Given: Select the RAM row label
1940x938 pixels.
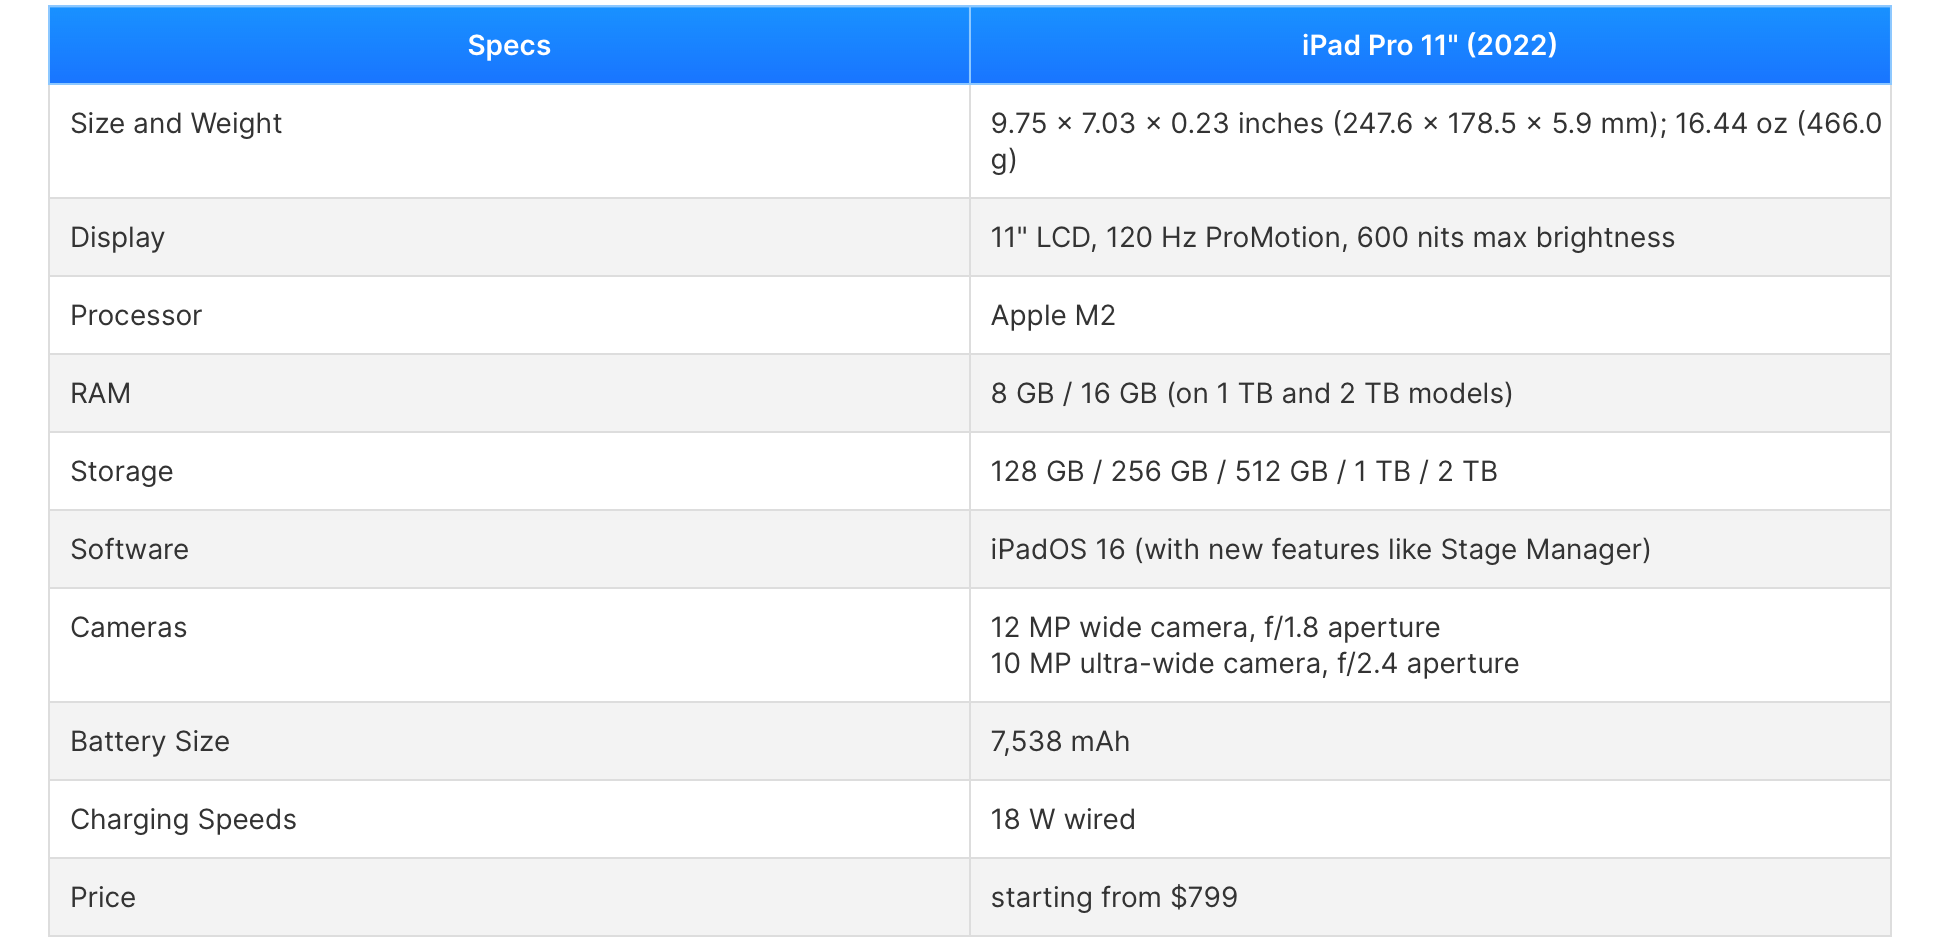Looking at the screenshot, I should click(100, 394).
